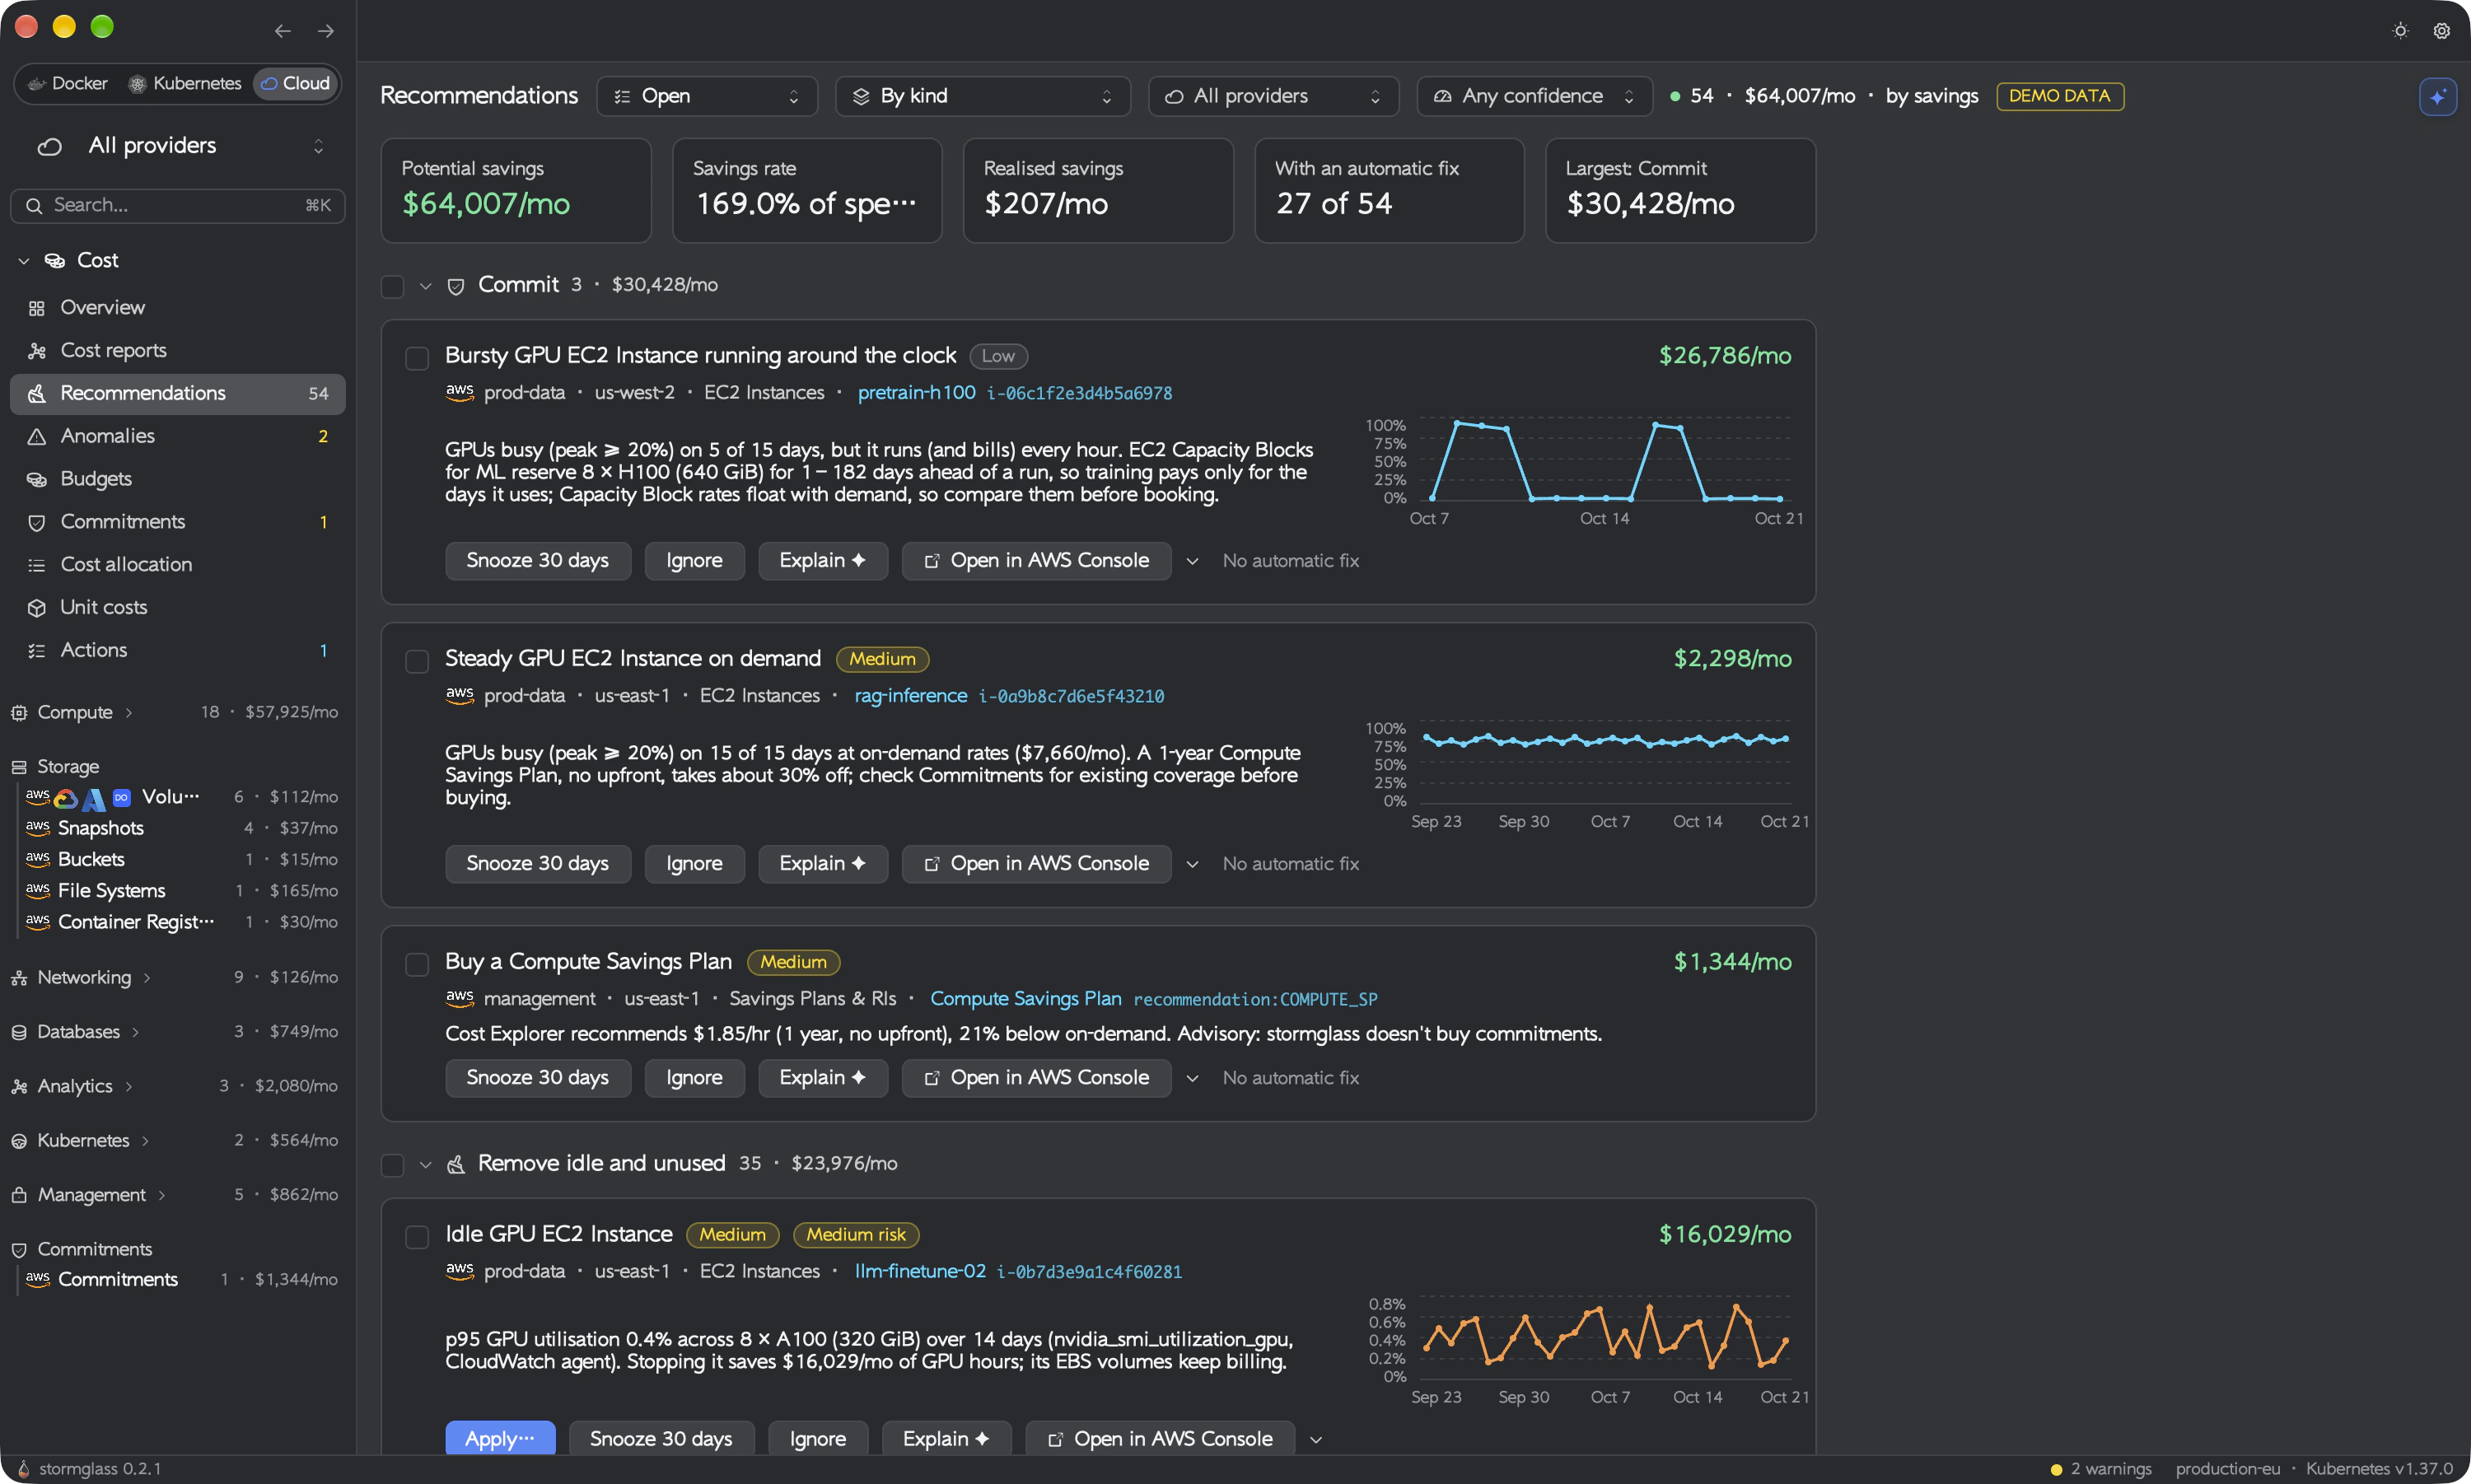
Task: Open the Snapshots storage item
Action: coord(181,828)
